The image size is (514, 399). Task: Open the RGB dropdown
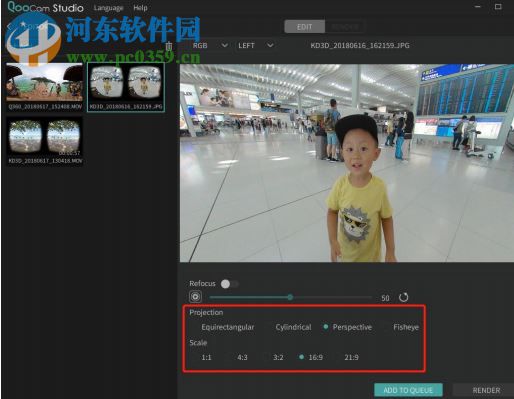coord(210,46)
